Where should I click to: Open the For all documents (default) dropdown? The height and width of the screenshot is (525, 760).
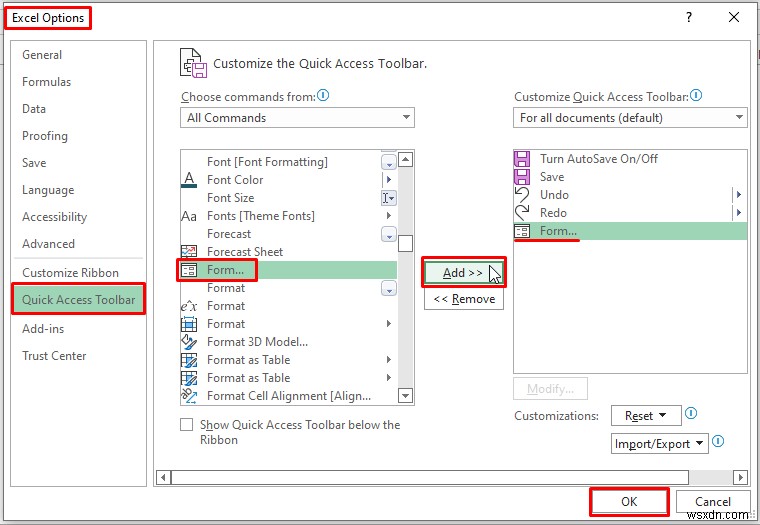(x=630, y=118)
